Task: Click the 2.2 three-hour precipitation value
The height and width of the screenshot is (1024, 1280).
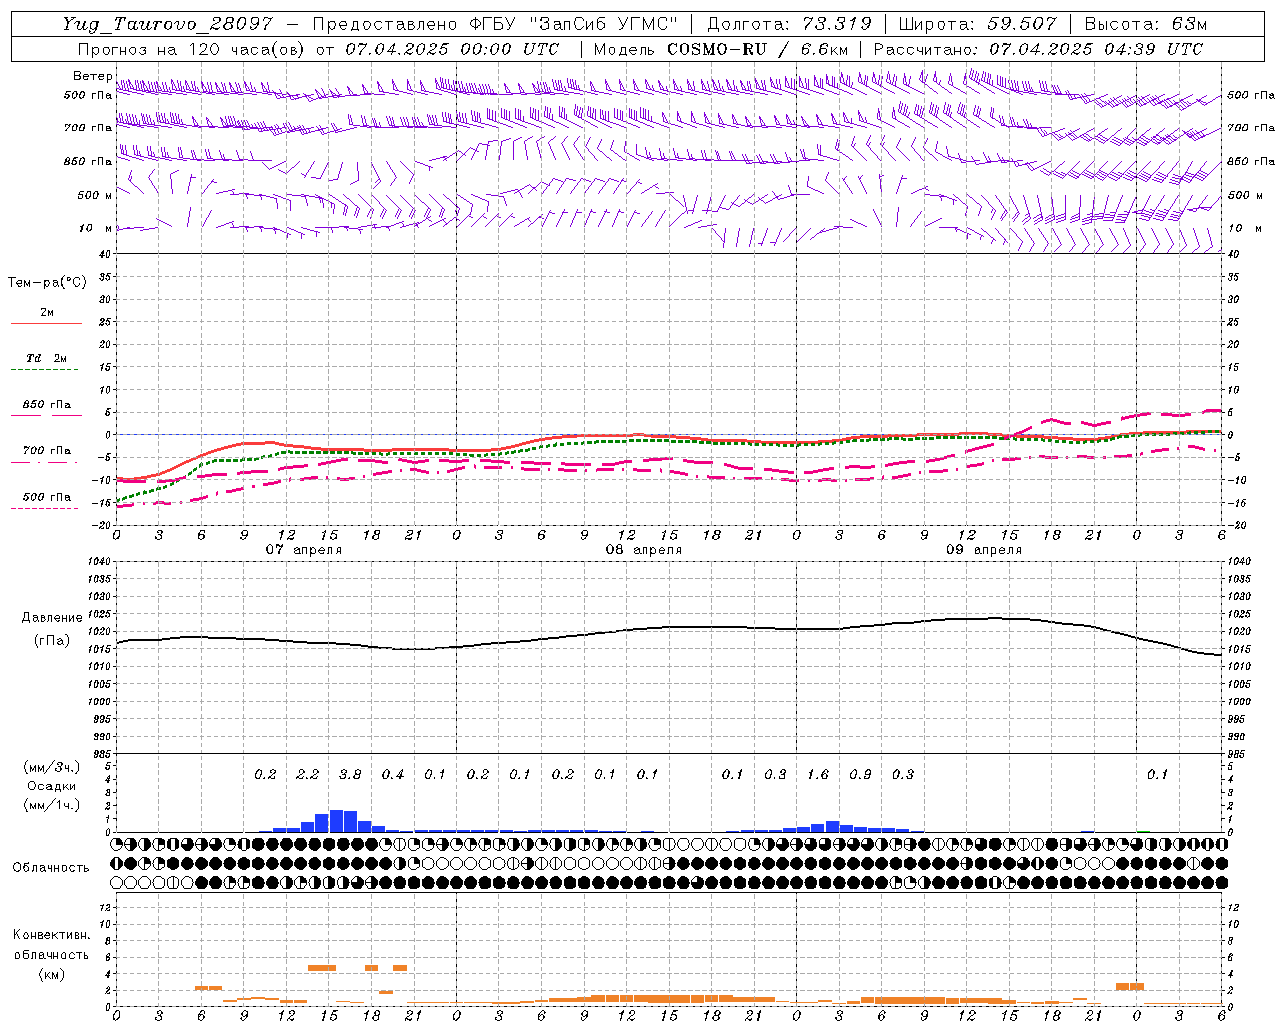Action: pos(308,775)
